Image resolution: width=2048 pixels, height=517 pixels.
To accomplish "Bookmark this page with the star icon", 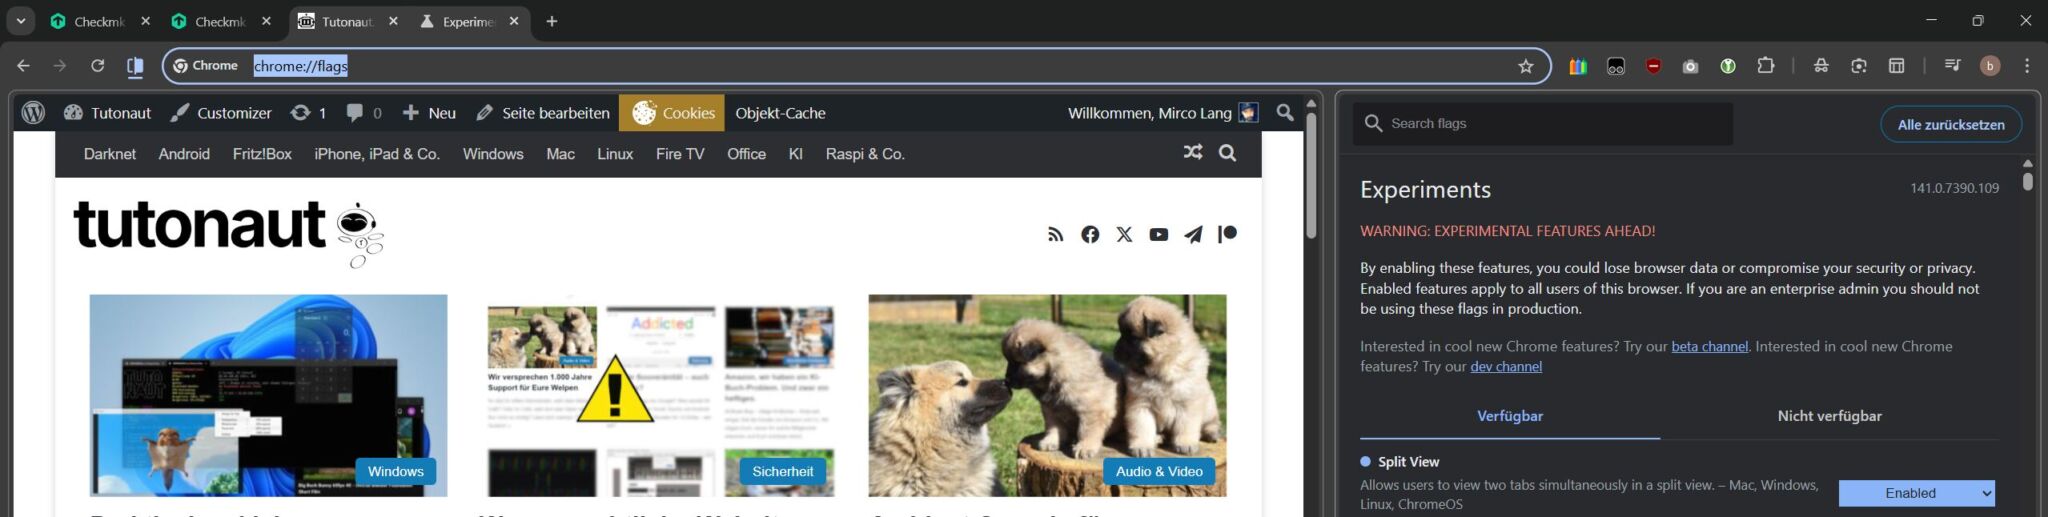I will click(x=1525, y=66).
